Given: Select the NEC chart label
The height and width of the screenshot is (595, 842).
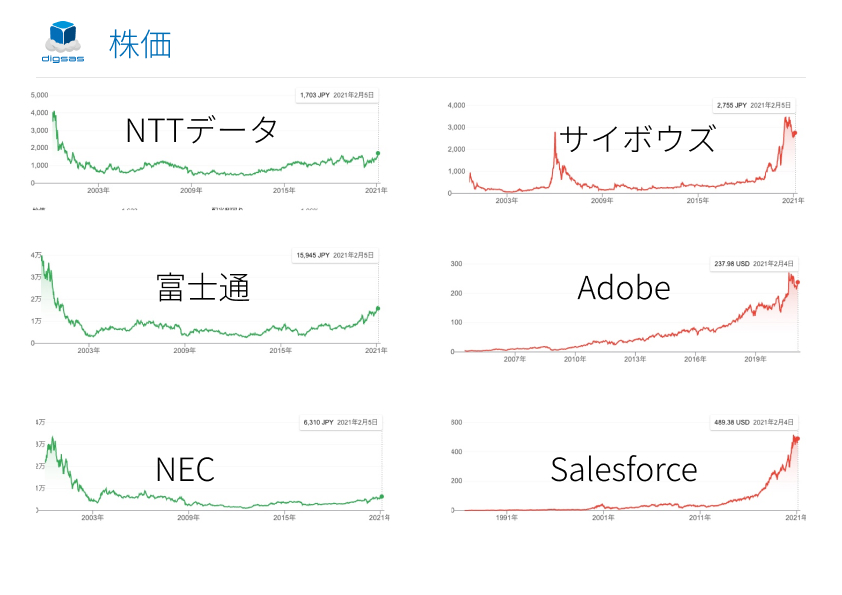Looking at the screenshot, I should coord(185,469).
